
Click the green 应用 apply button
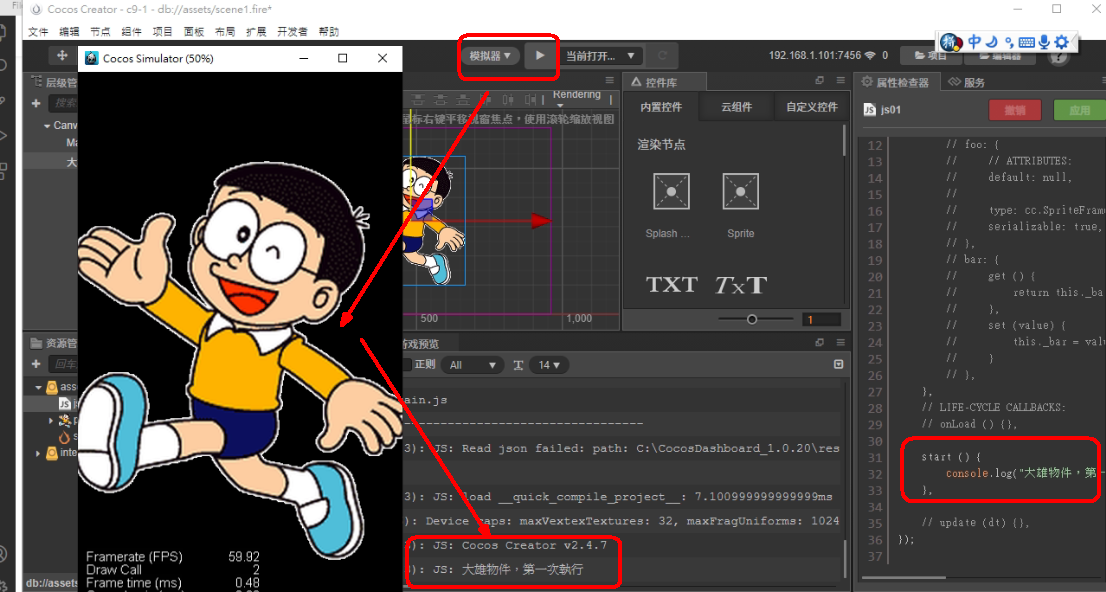point(1079,110)
